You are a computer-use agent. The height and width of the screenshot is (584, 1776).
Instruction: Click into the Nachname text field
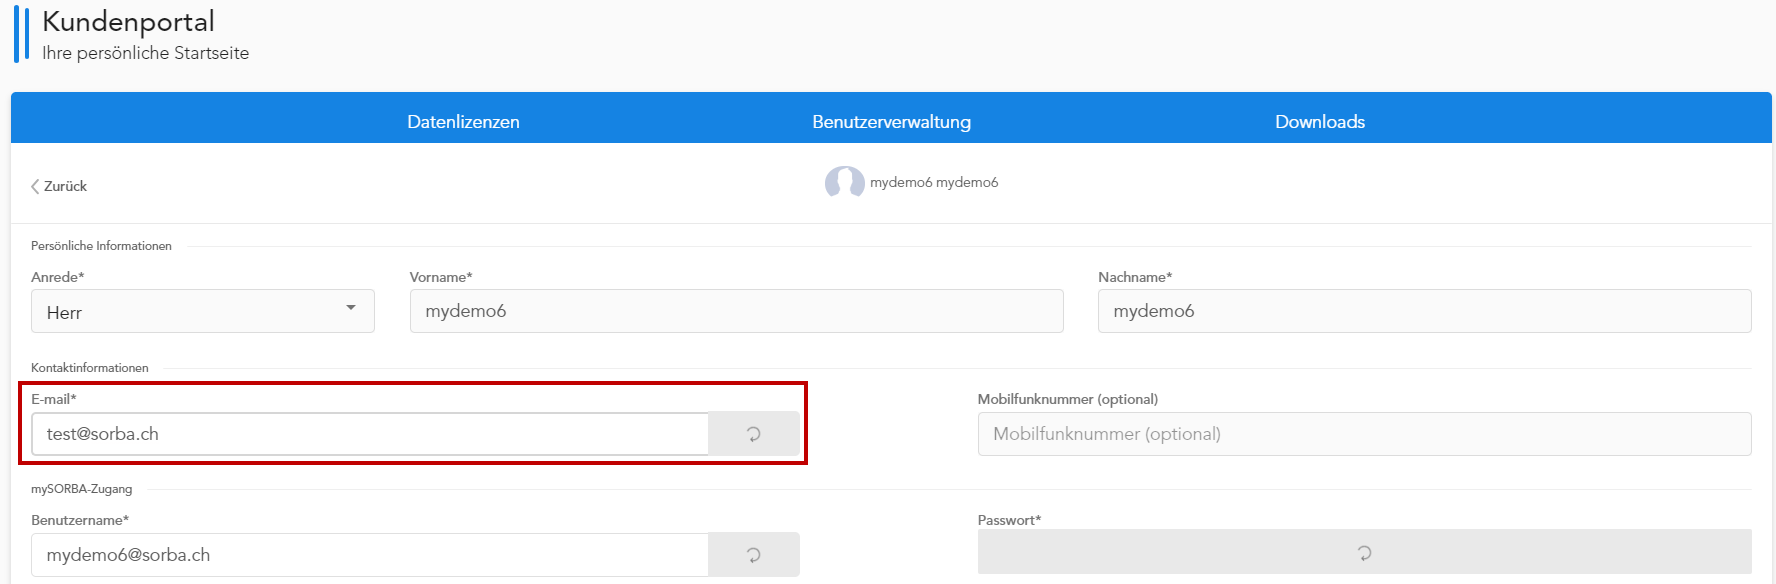pos(1424,311)
